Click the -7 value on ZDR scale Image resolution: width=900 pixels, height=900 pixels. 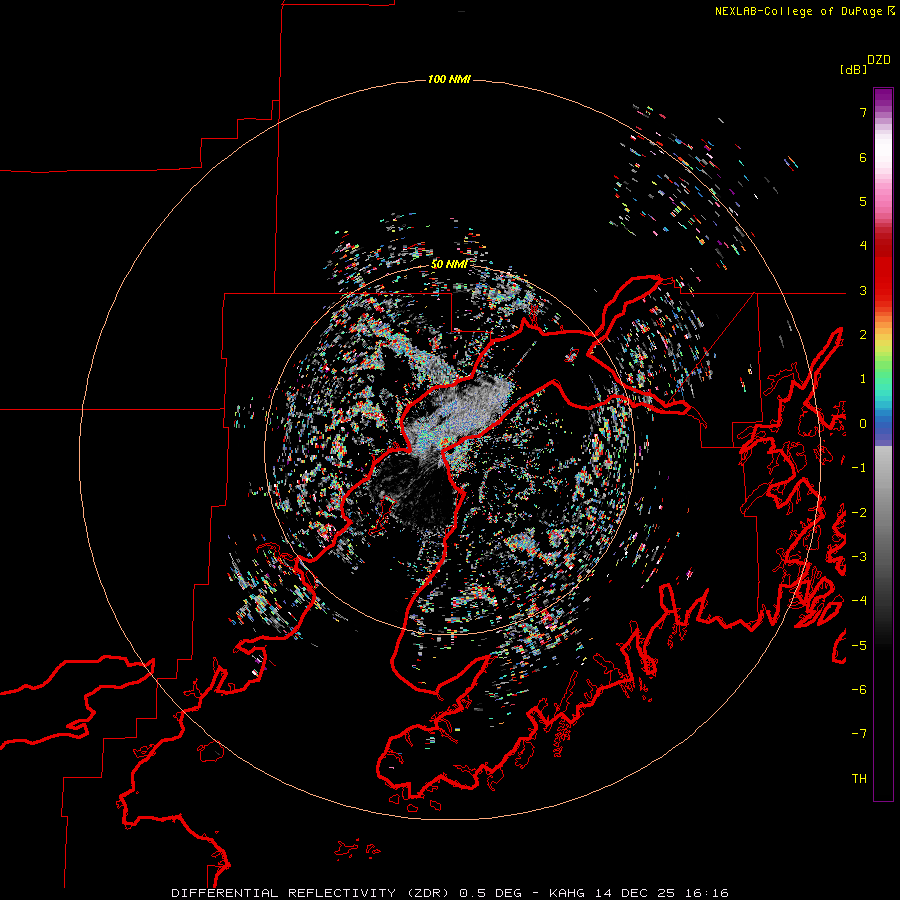click(x=859, y=734)
